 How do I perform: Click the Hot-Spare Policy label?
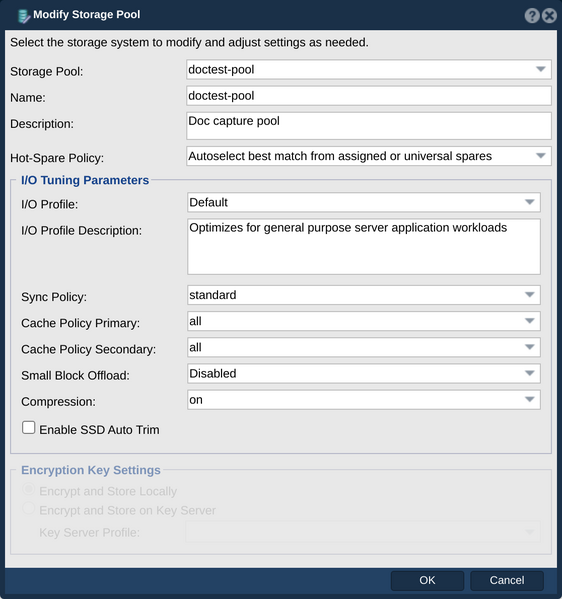(x=57, y=158)
